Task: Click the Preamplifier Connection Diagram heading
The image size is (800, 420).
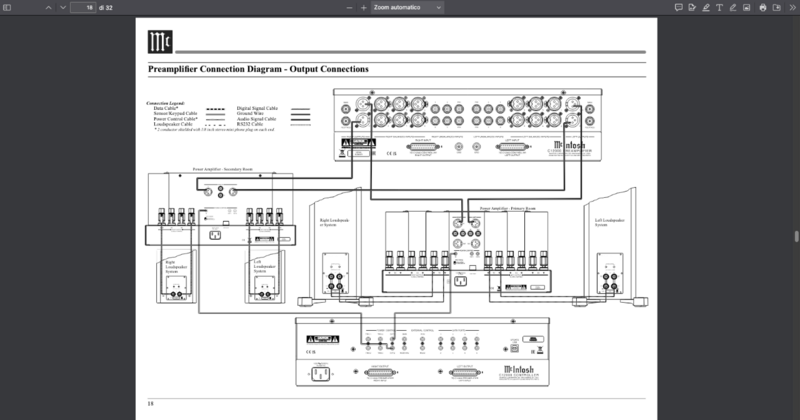Action: click(x=258, y=69)
